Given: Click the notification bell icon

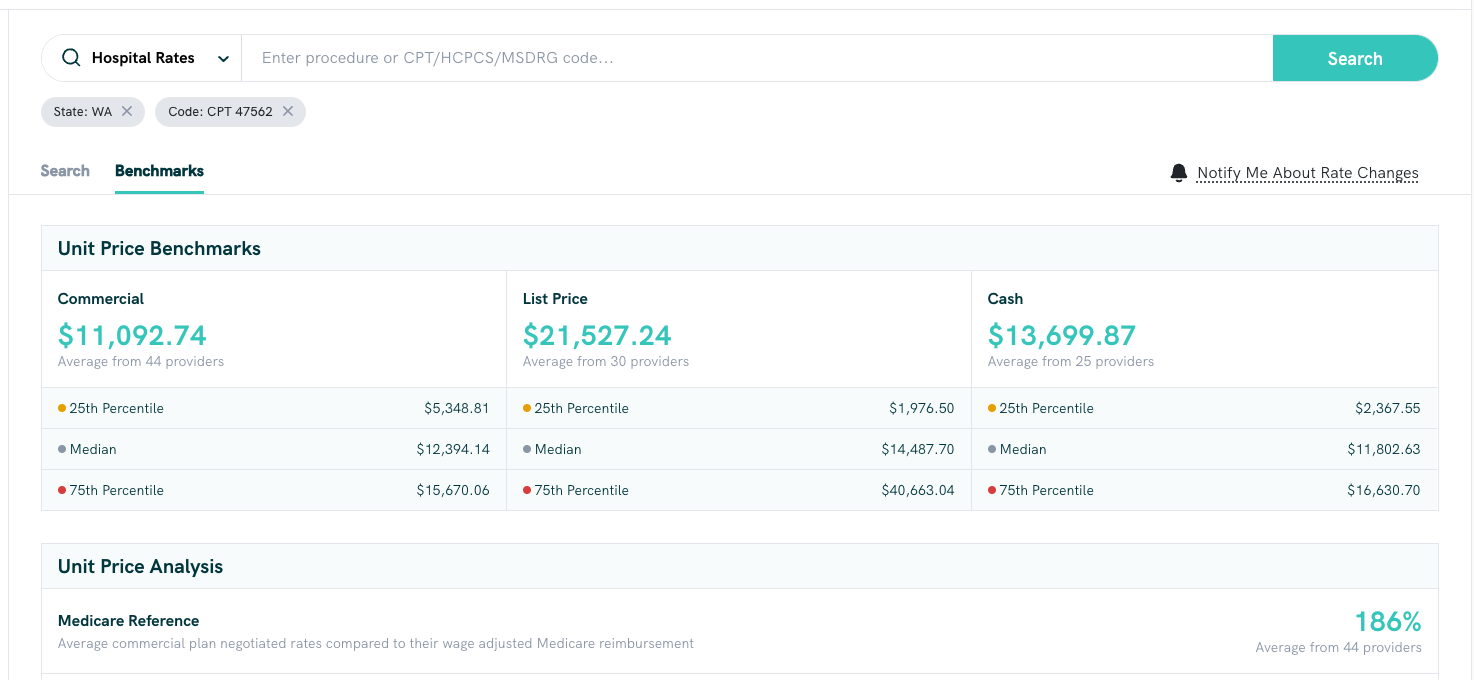Looking at the screenshot, I should pyautogui.click(x=1179, y=173).
